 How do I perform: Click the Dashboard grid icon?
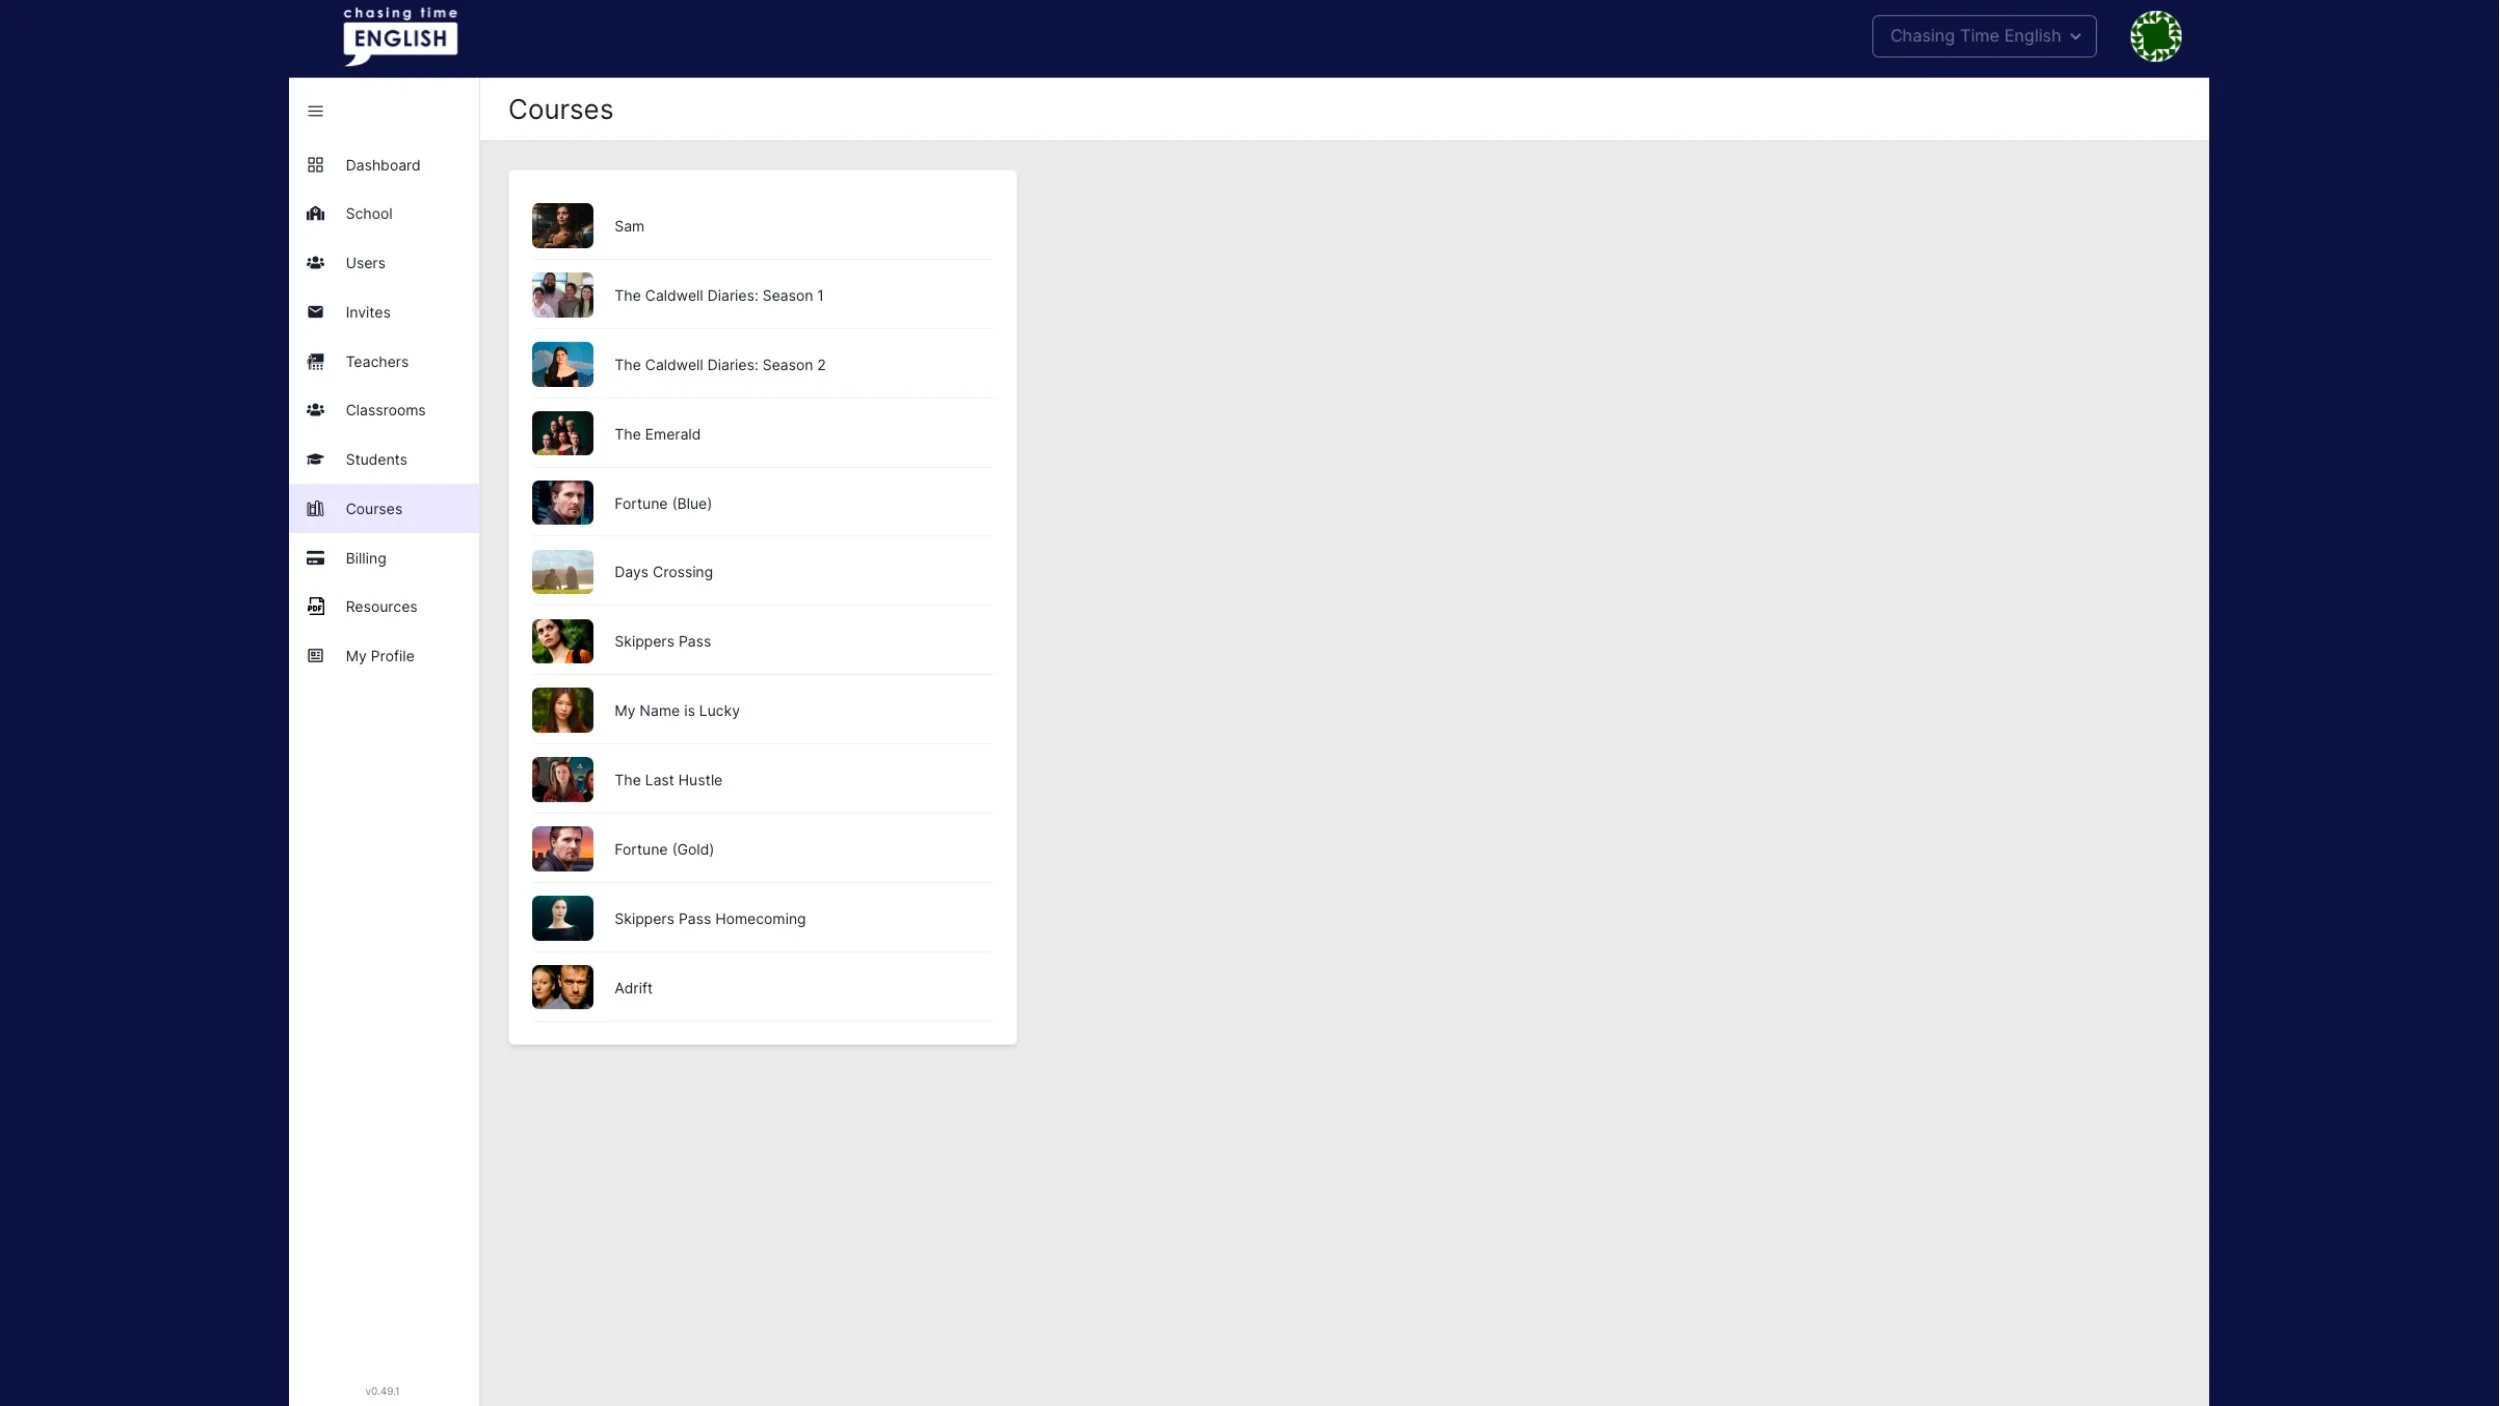[315, 165]
